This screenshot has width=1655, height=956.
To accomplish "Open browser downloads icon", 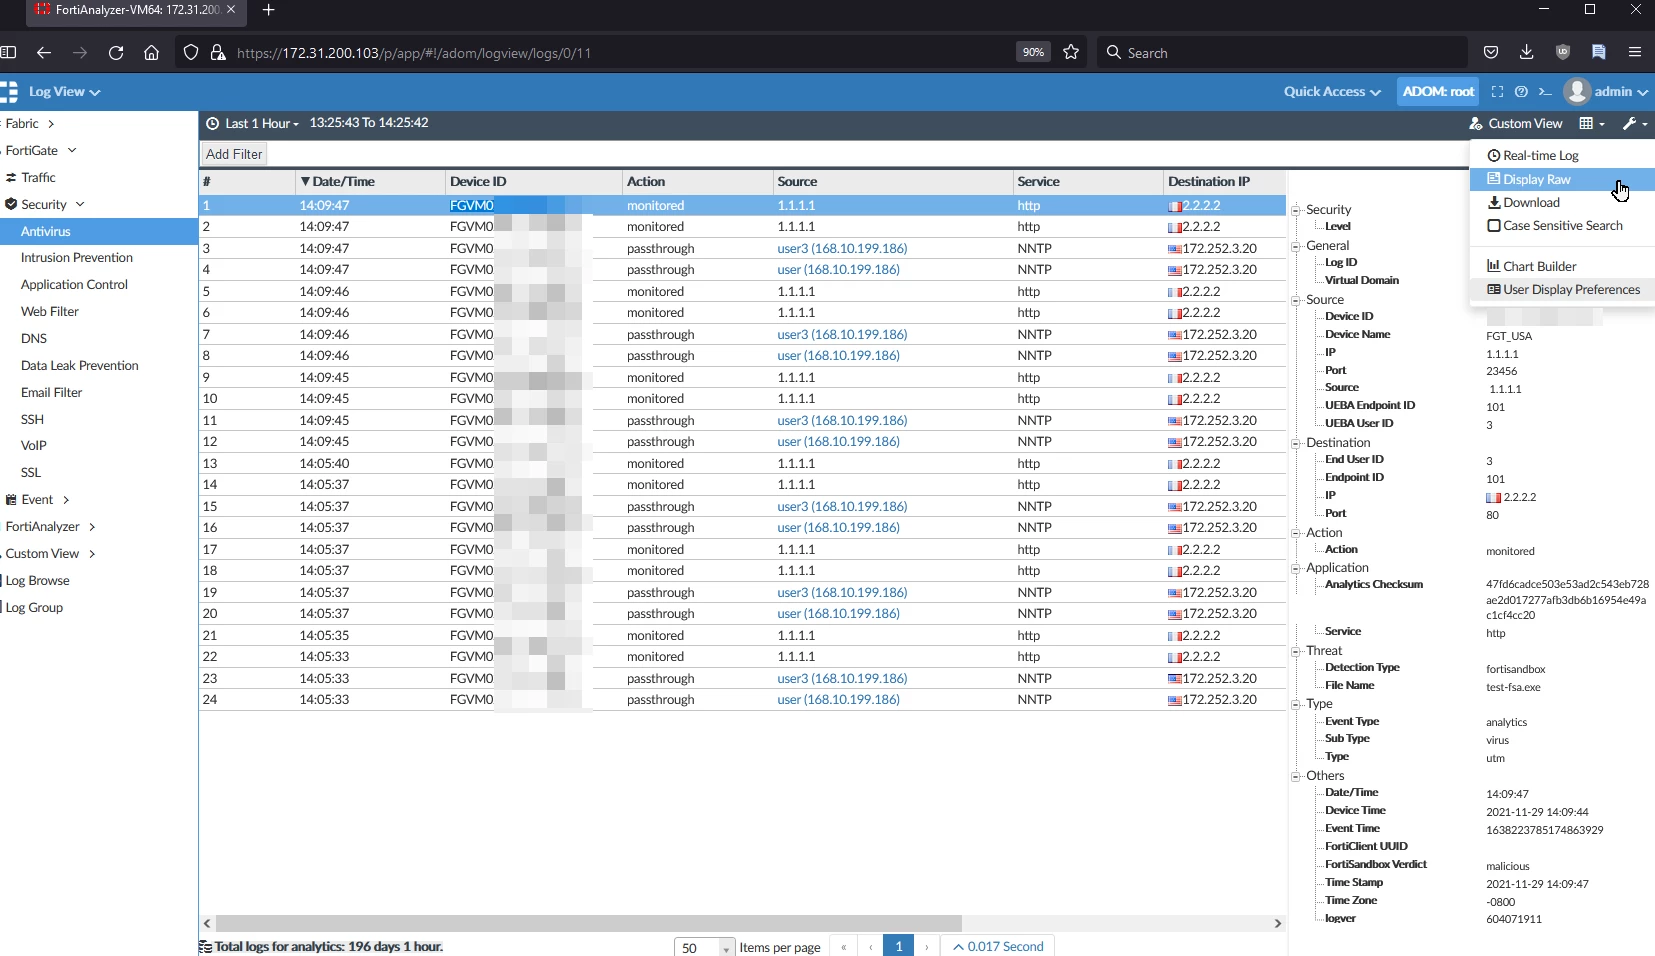I will [x=1526, y=53].
